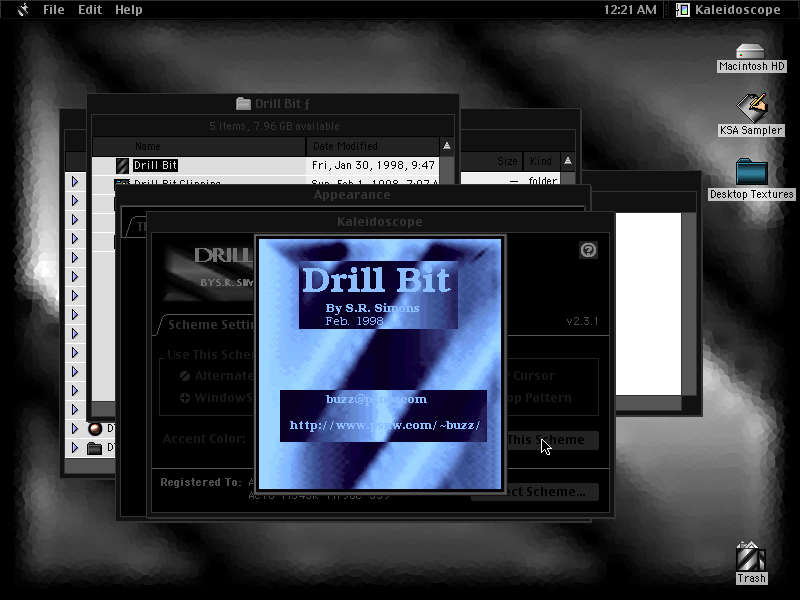The width and height of the screenshot is (800, 600).
Task: Click the Kaleidoscope window title bar
Action: click(x=380, y=222)
